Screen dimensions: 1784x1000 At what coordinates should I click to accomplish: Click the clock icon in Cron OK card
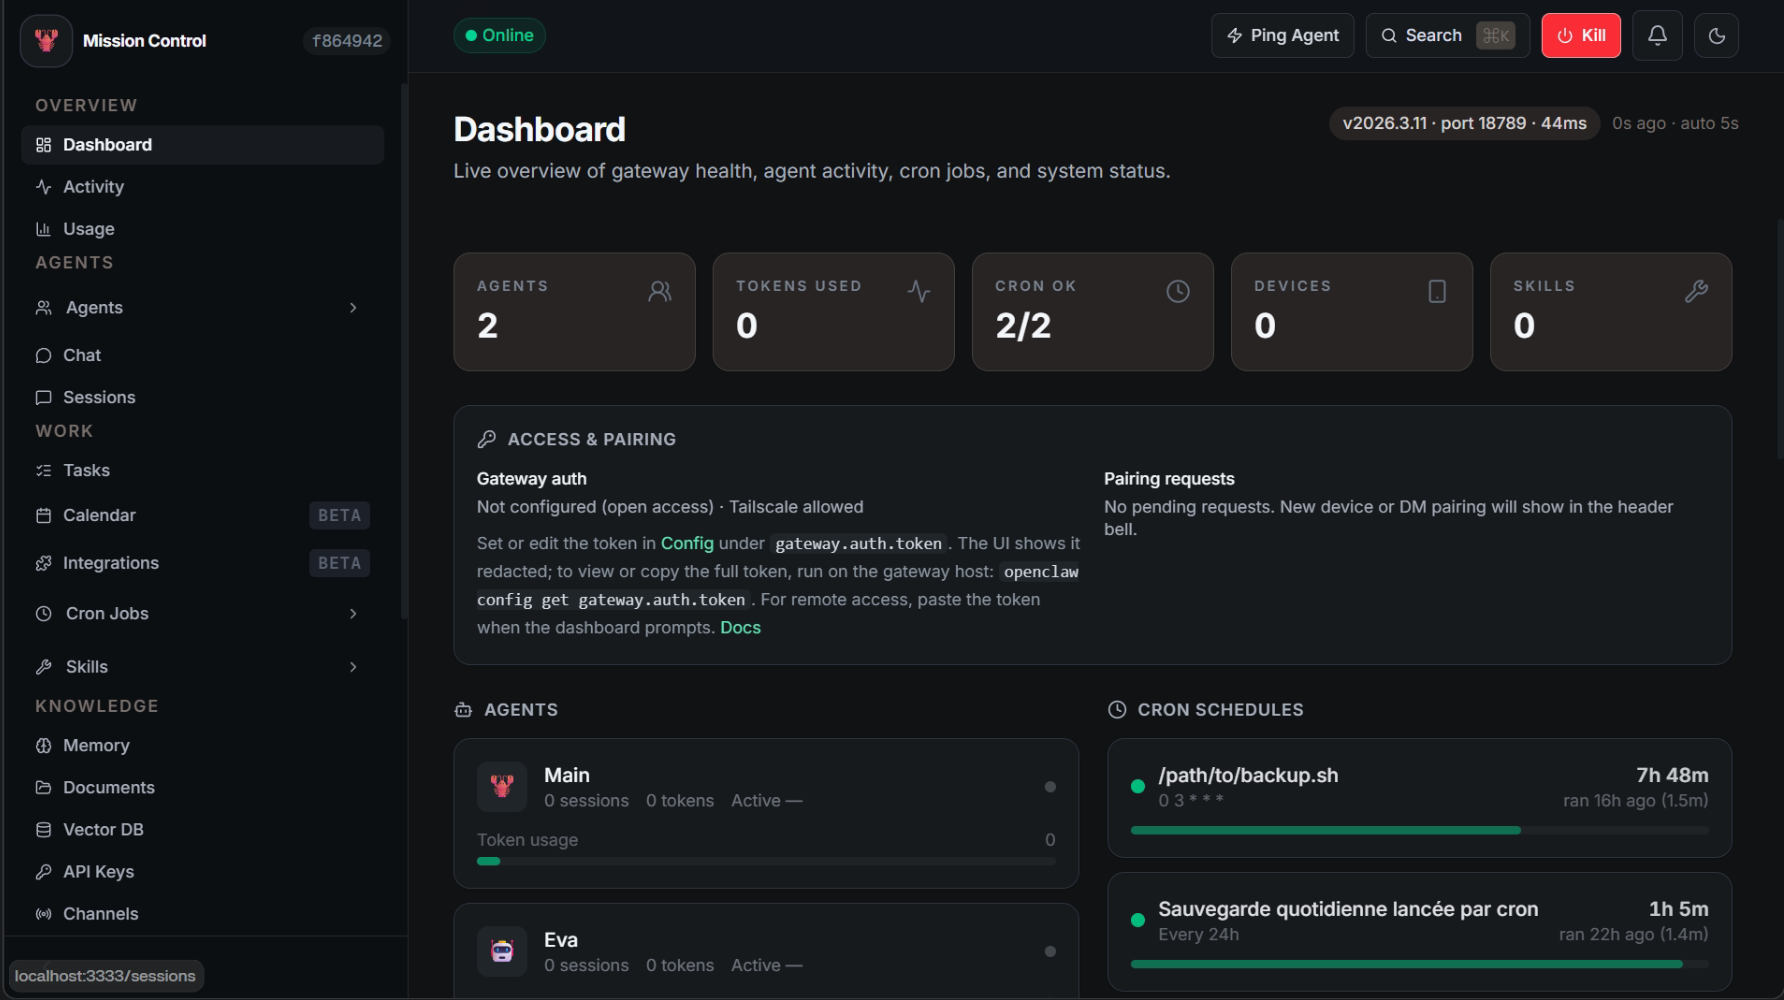(x=1177, y=291)
